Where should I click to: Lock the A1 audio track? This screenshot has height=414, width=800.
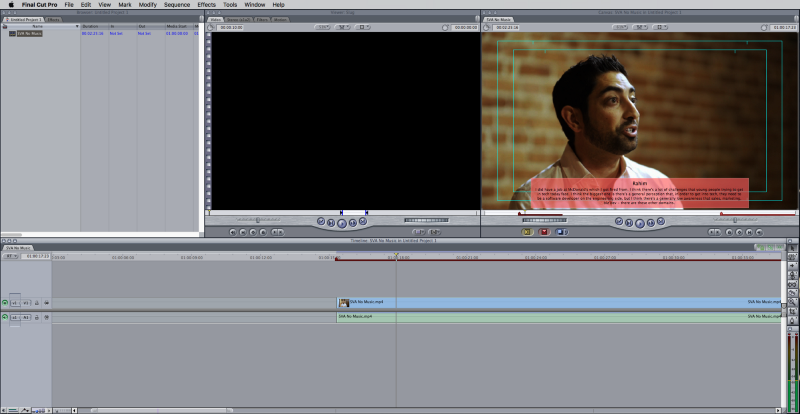click(36, 317)
